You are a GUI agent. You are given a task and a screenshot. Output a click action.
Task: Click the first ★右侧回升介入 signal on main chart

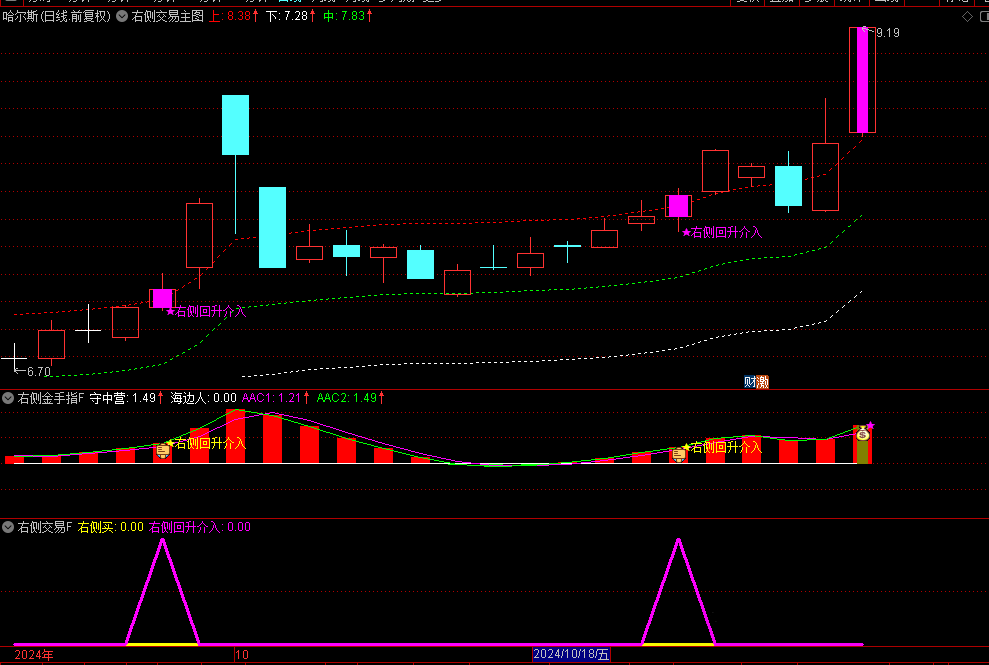[x=206, y=311]
